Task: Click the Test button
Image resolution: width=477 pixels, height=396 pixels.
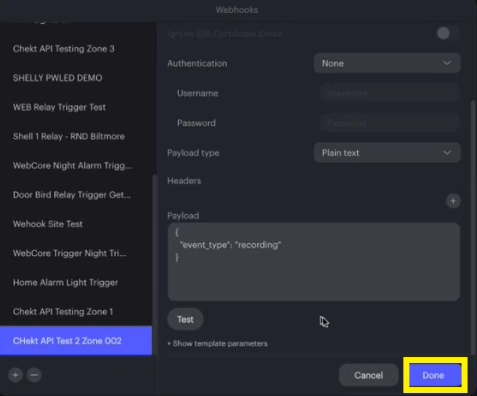Action: tap(185, 319)
